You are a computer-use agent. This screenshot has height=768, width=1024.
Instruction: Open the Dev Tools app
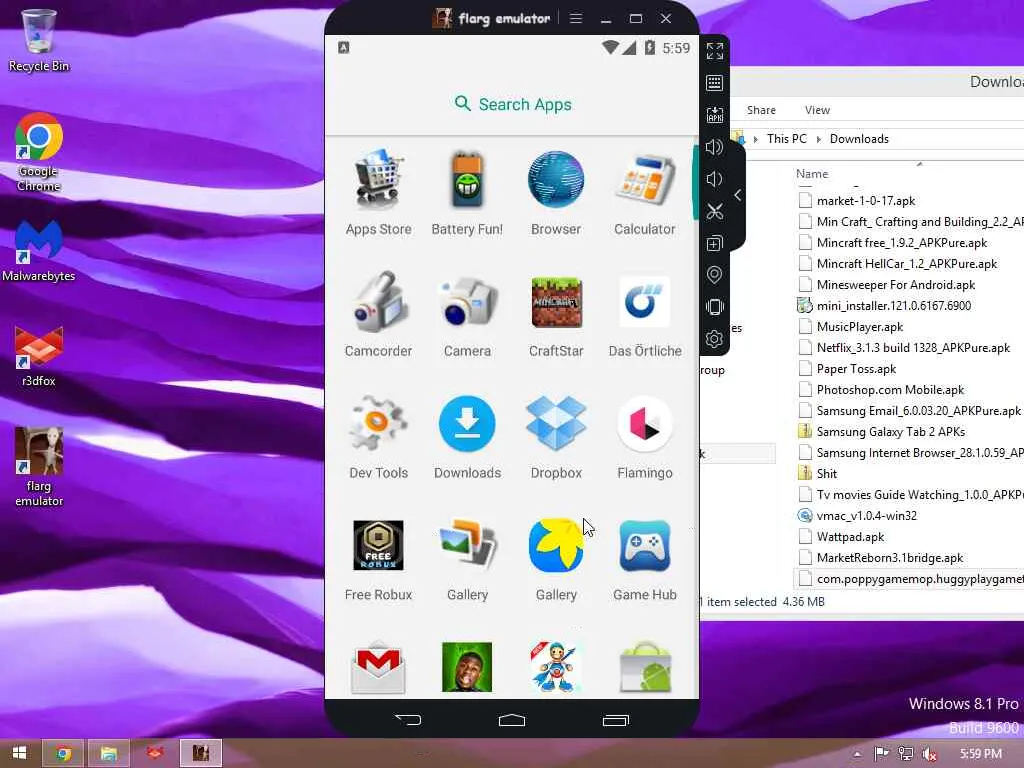(378, 436)
